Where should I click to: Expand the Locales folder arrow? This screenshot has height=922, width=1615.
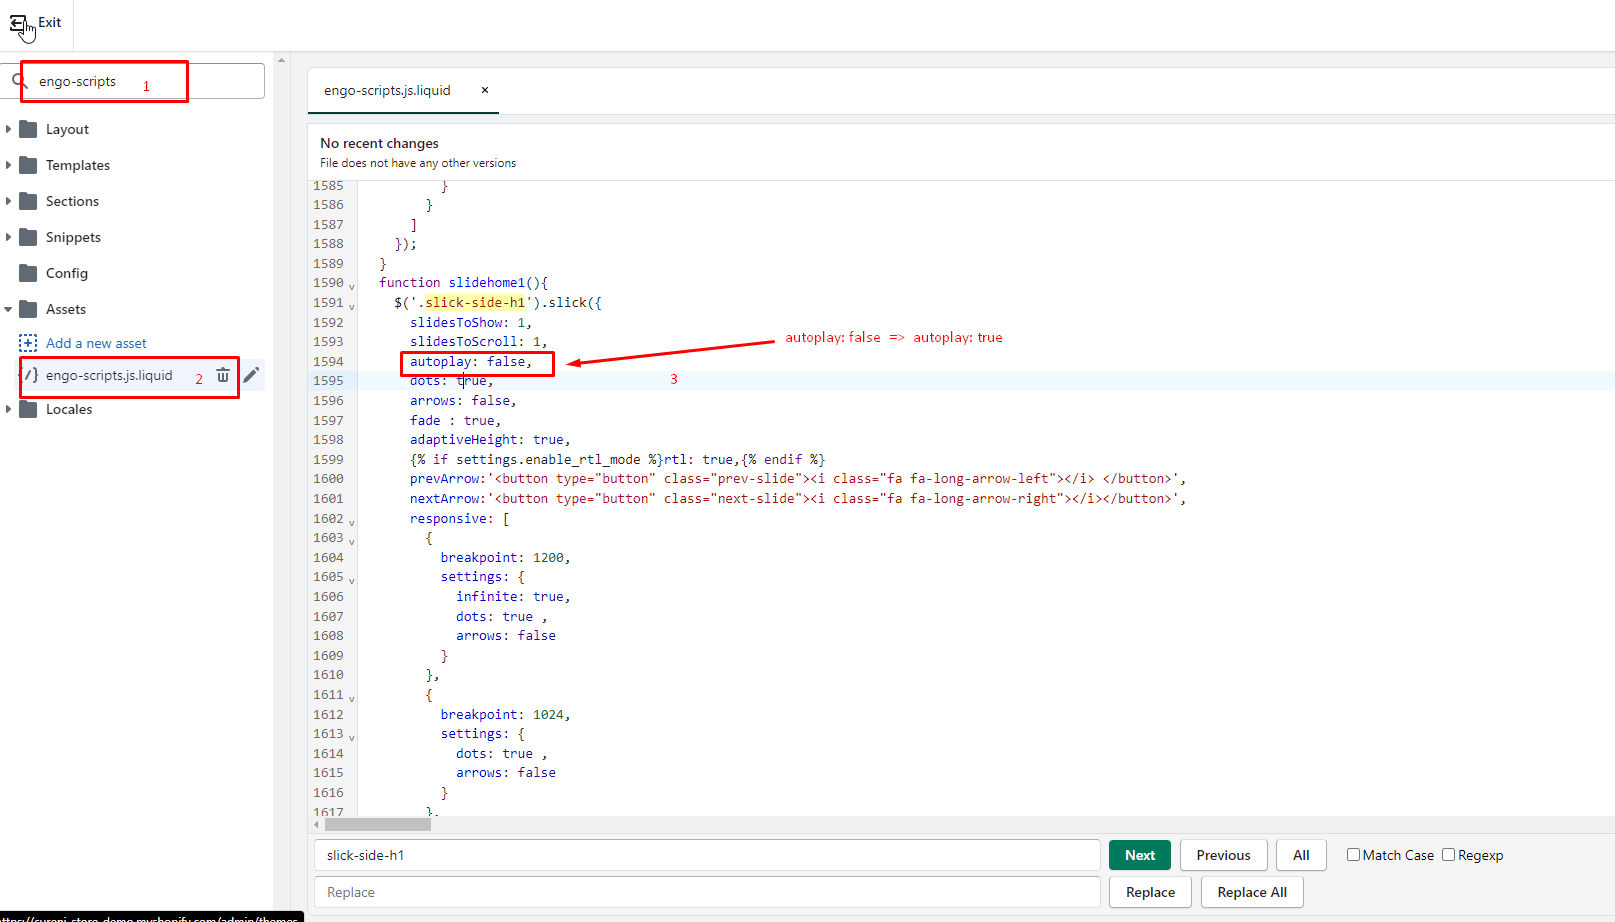pos(8,409)
